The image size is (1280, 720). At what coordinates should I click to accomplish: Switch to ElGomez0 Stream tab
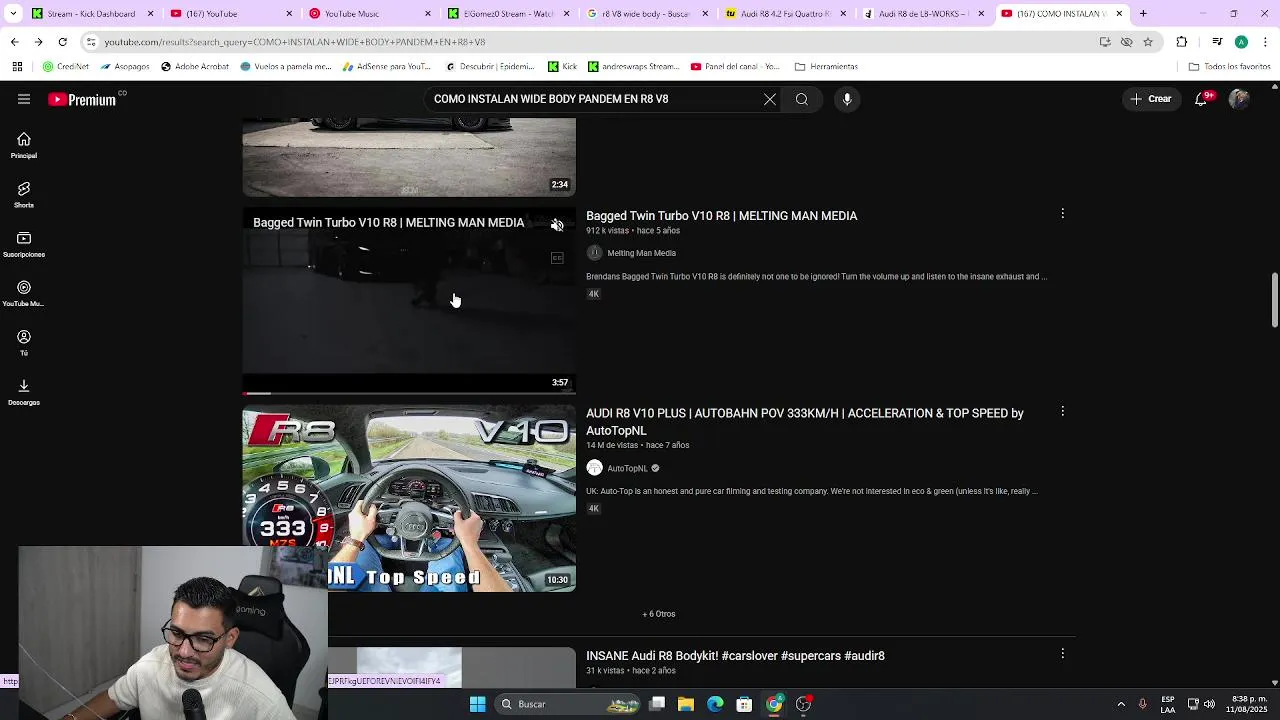[506, 13]
